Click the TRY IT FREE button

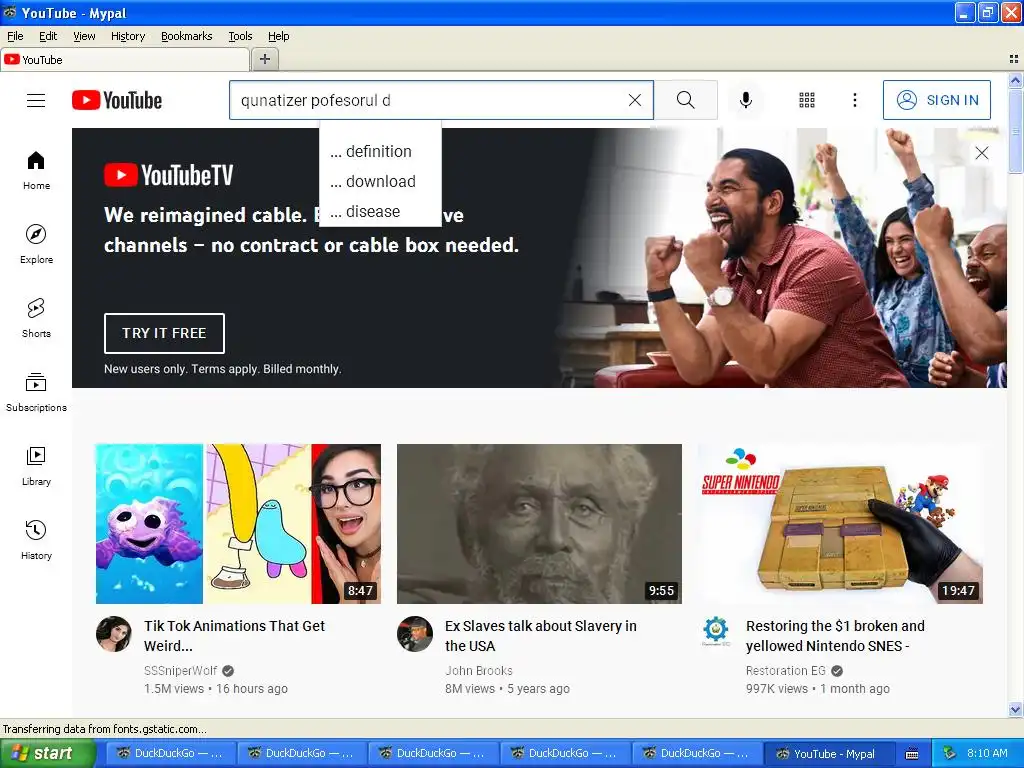pos(164,333)
